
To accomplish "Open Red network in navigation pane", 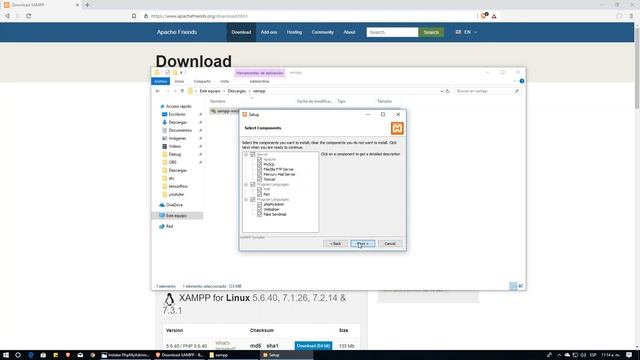I will 169,226.
